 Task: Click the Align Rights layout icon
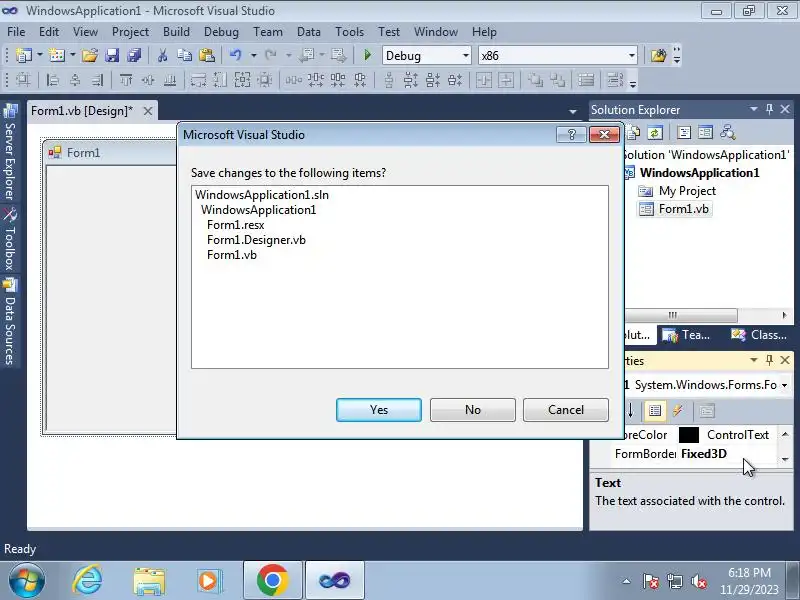(x=97, y=80)
